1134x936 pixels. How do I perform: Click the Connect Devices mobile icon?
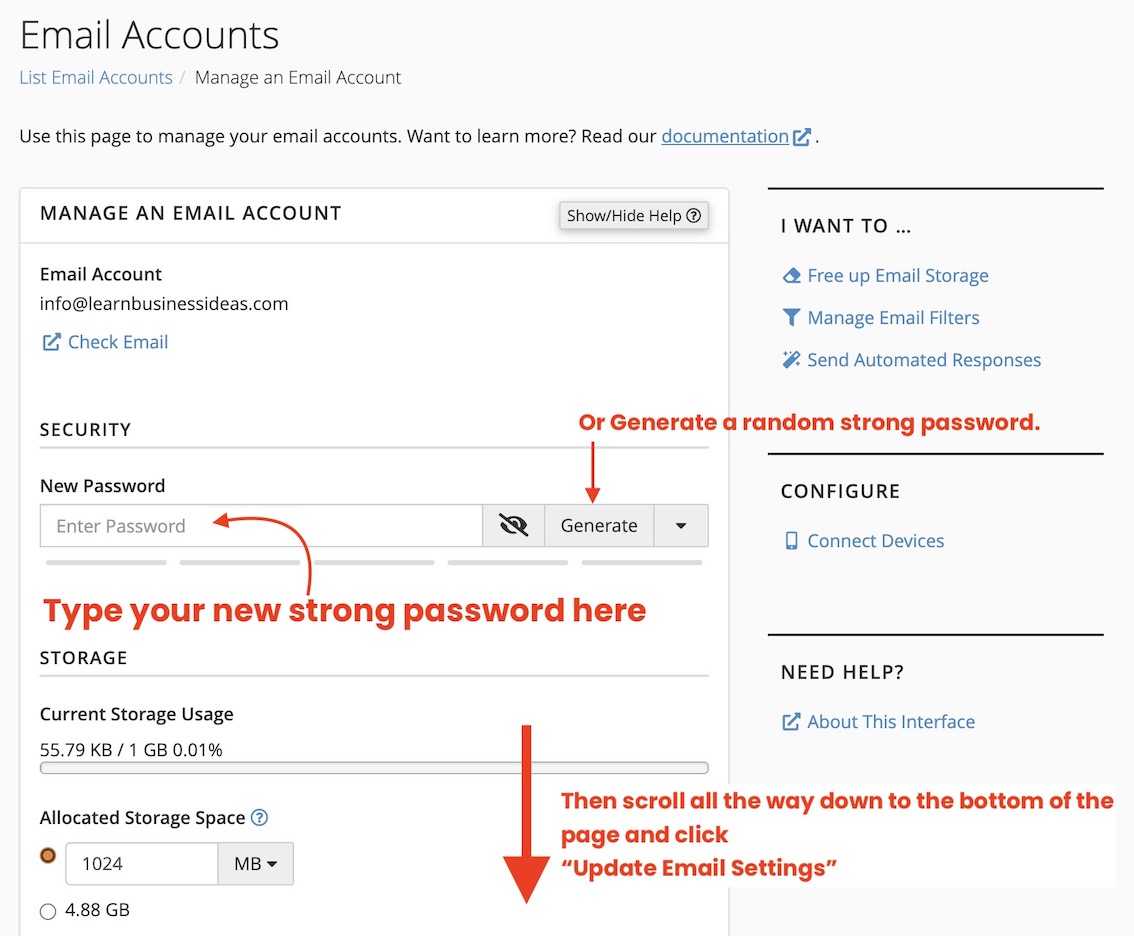pos(792,540)
